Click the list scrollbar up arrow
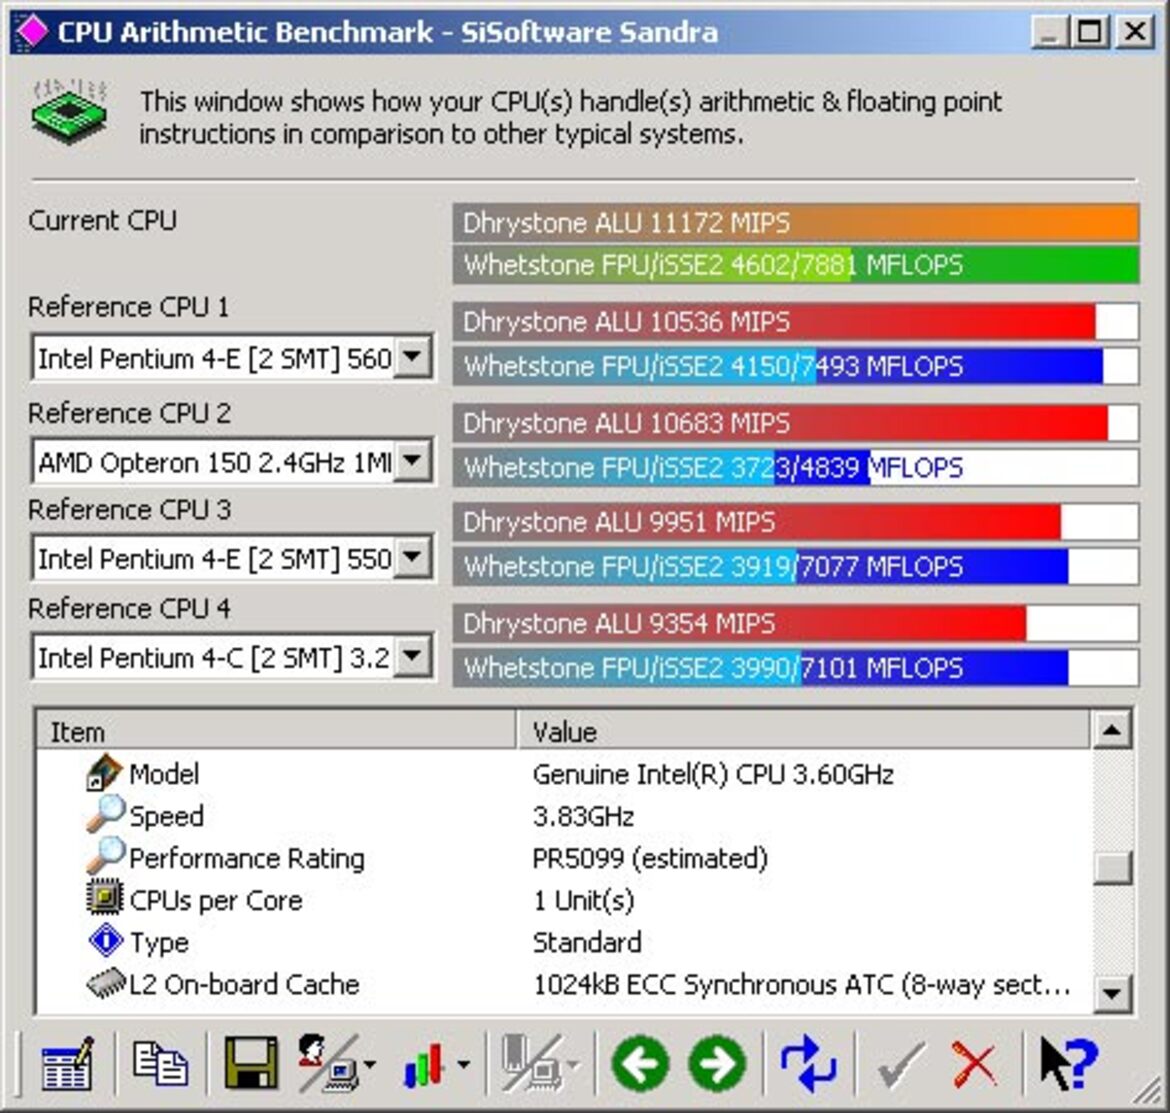The image size is (1170, 1113). coord(1112,730)
